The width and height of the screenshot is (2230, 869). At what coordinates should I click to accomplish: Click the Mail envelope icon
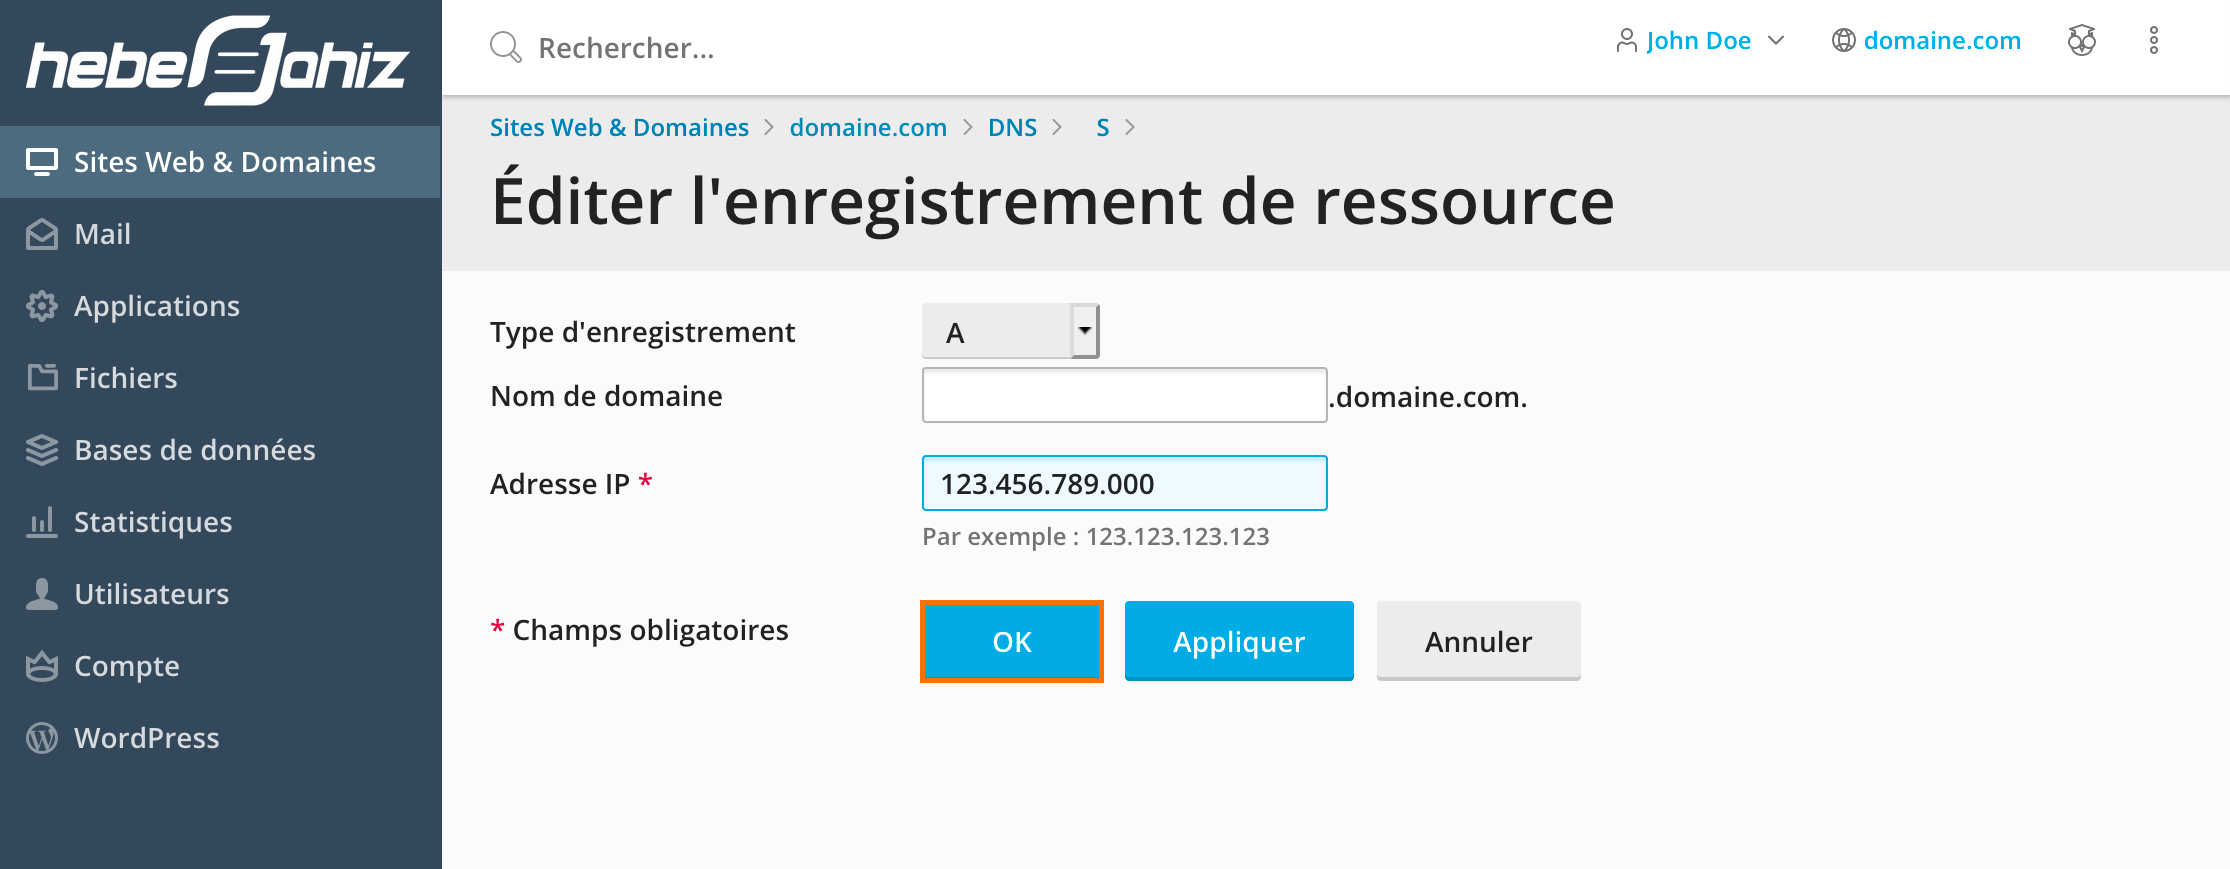click(x=42, y=234)
